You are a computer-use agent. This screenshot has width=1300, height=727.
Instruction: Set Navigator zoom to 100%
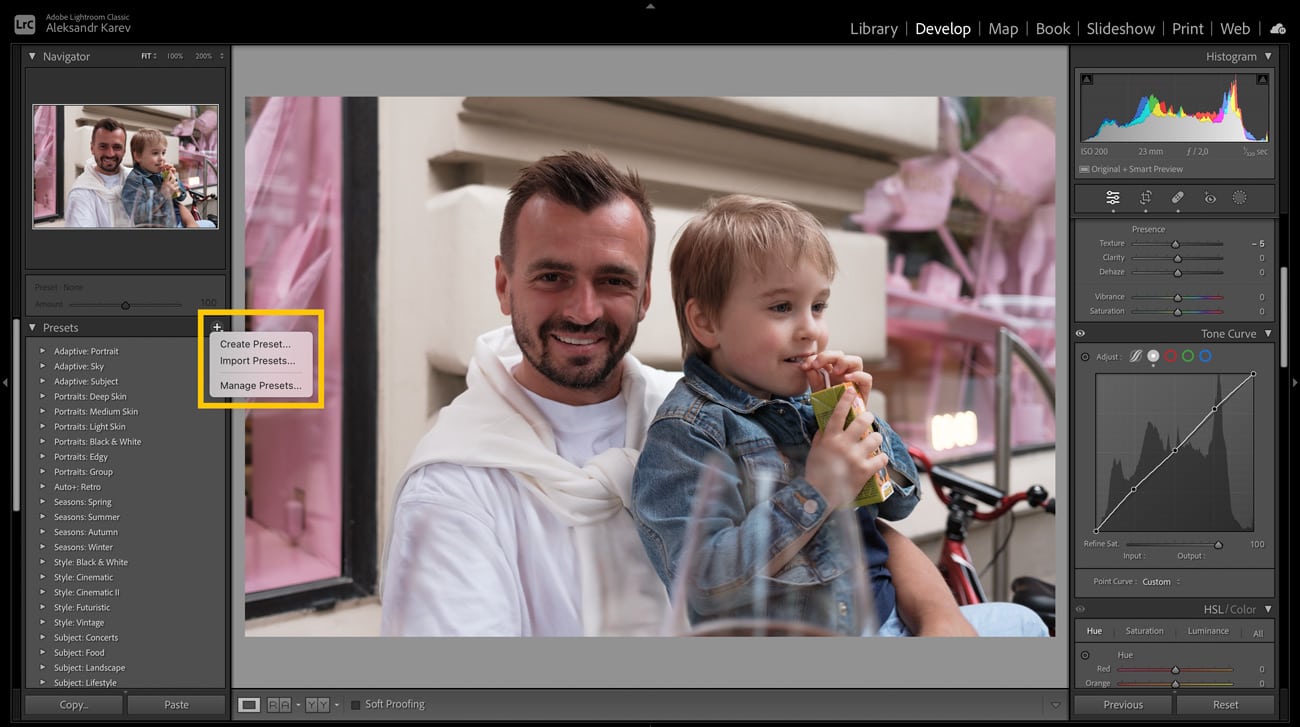175,57
